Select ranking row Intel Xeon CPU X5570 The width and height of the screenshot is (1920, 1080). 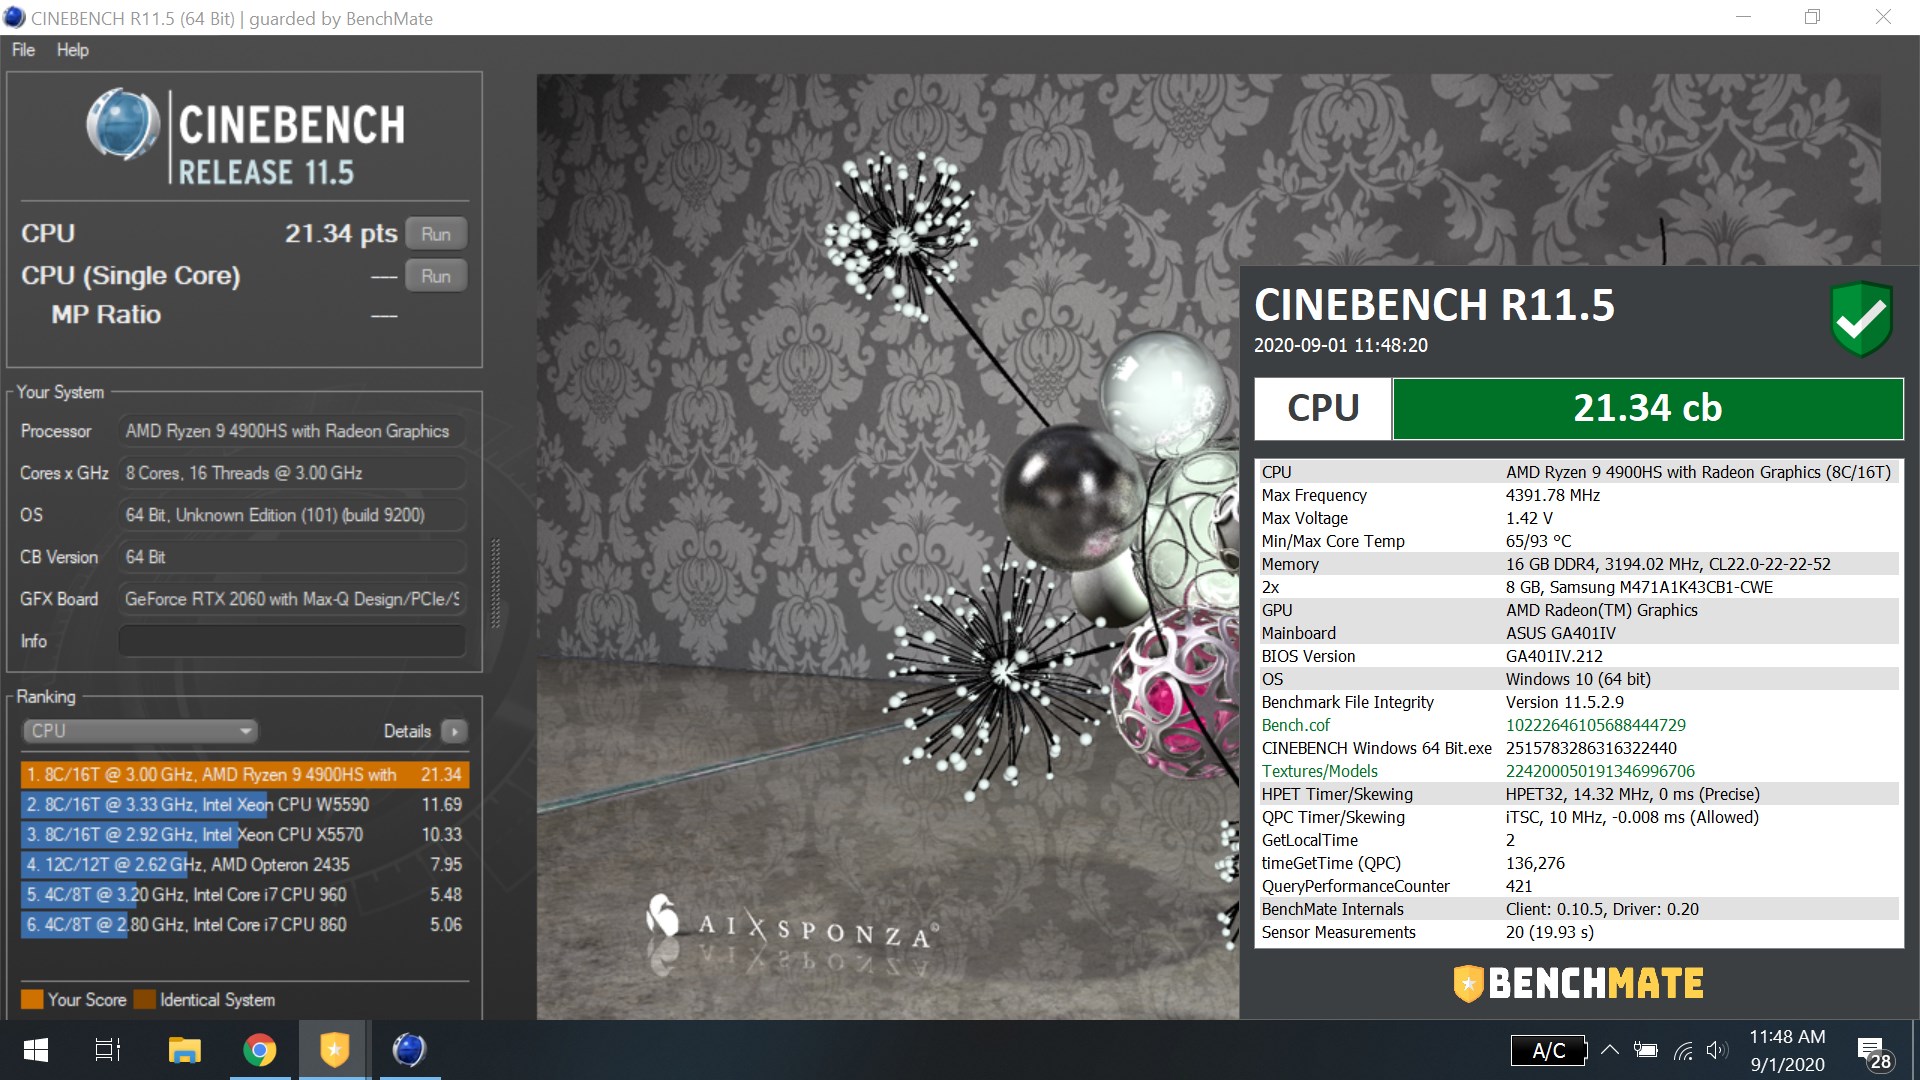244,834
